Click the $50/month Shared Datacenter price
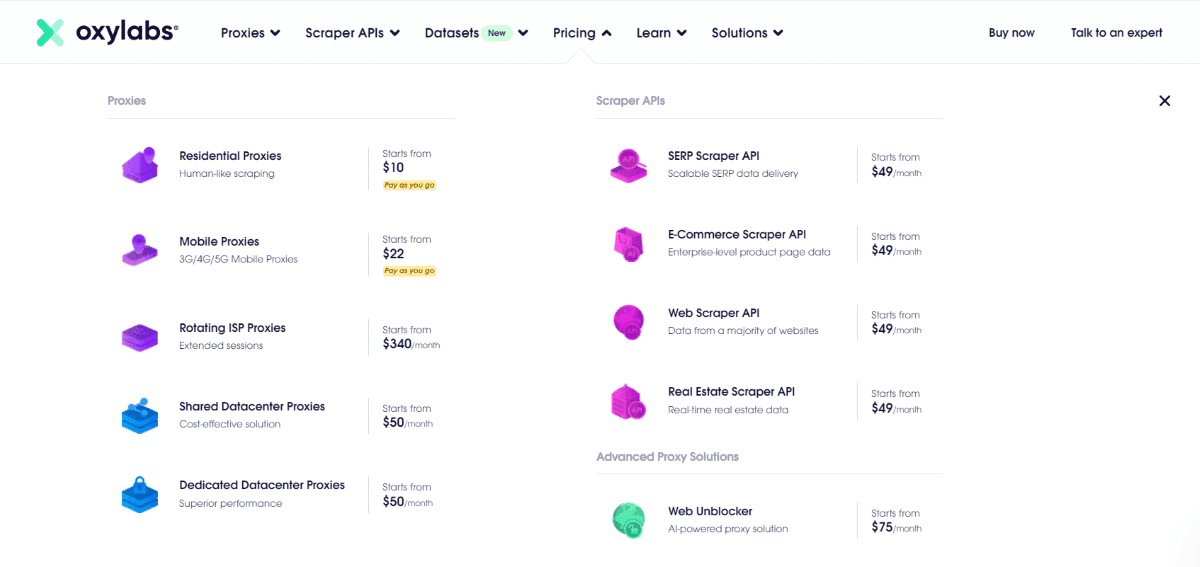 click(407, 423)
